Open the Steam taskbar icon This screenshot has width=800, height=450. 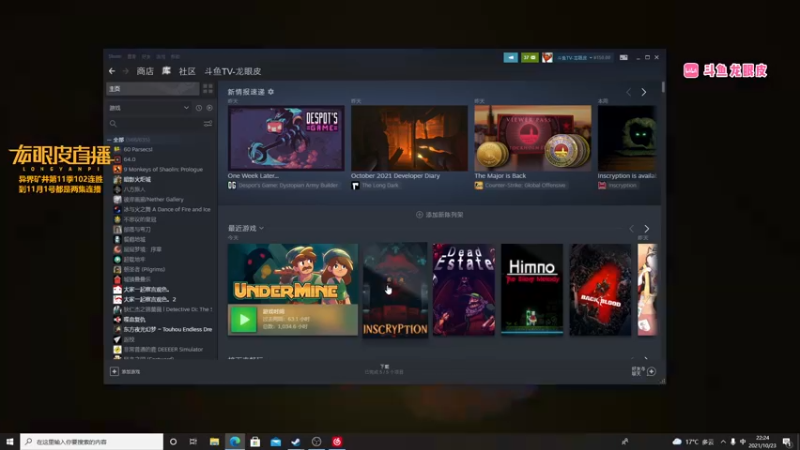[x=296, y=441]
